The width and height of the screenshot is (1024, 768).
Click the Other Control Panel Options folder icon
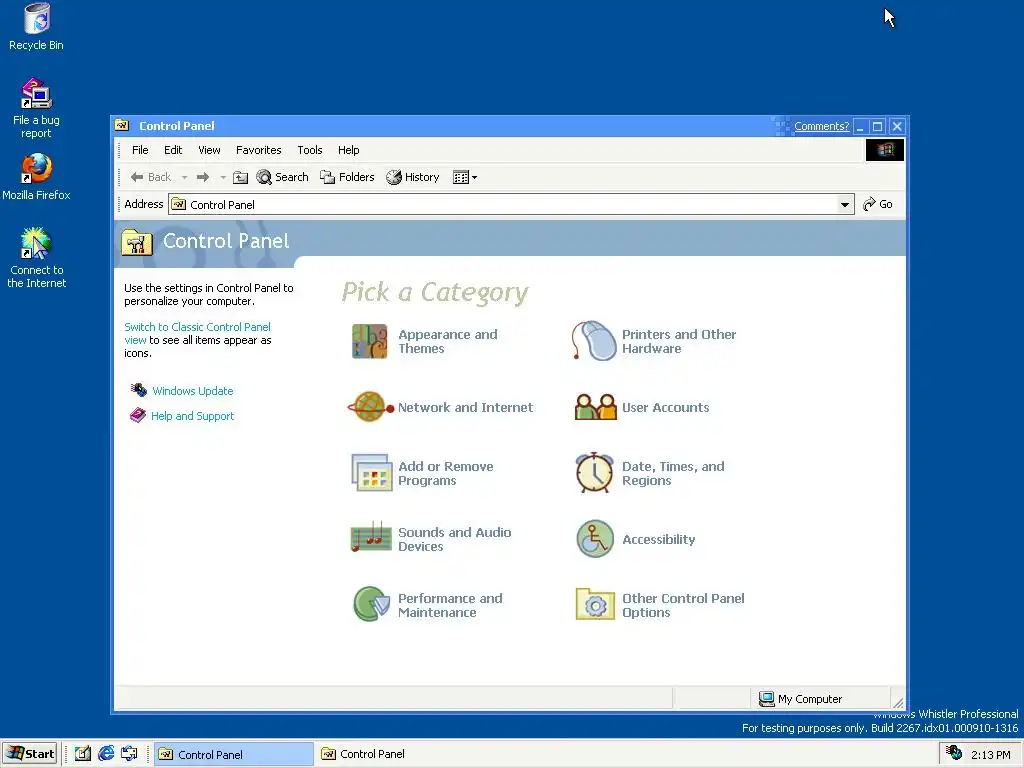pyautogui.click(x=595, y=604)
